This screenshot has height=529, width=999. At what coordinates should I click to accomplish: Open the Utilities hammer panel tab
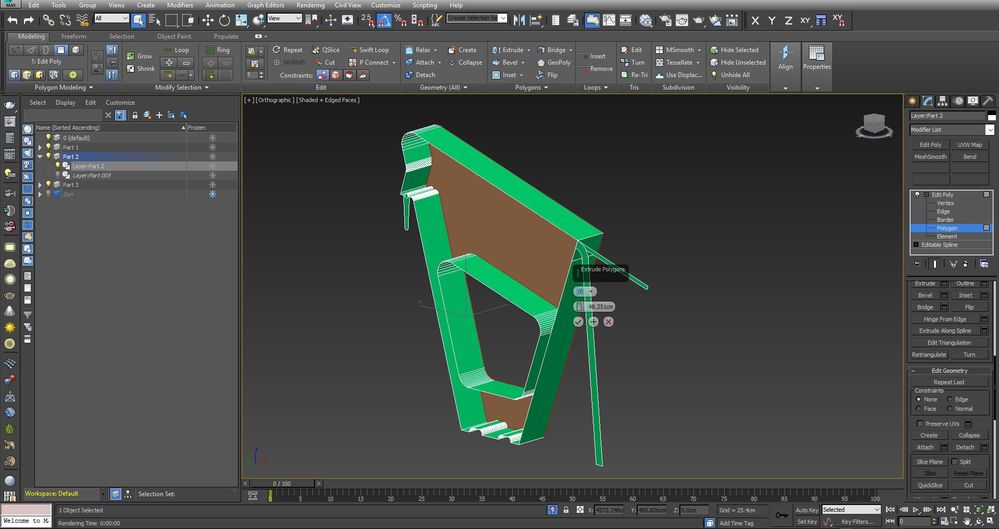coord(987,101)
